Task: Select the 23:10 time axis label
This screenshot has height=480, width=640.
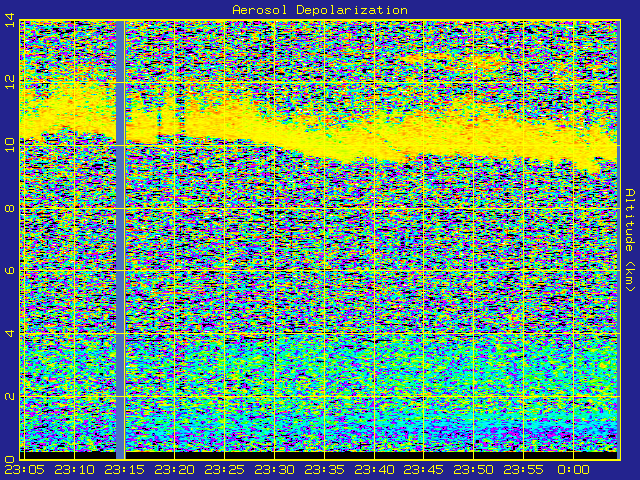Action: 75,470
